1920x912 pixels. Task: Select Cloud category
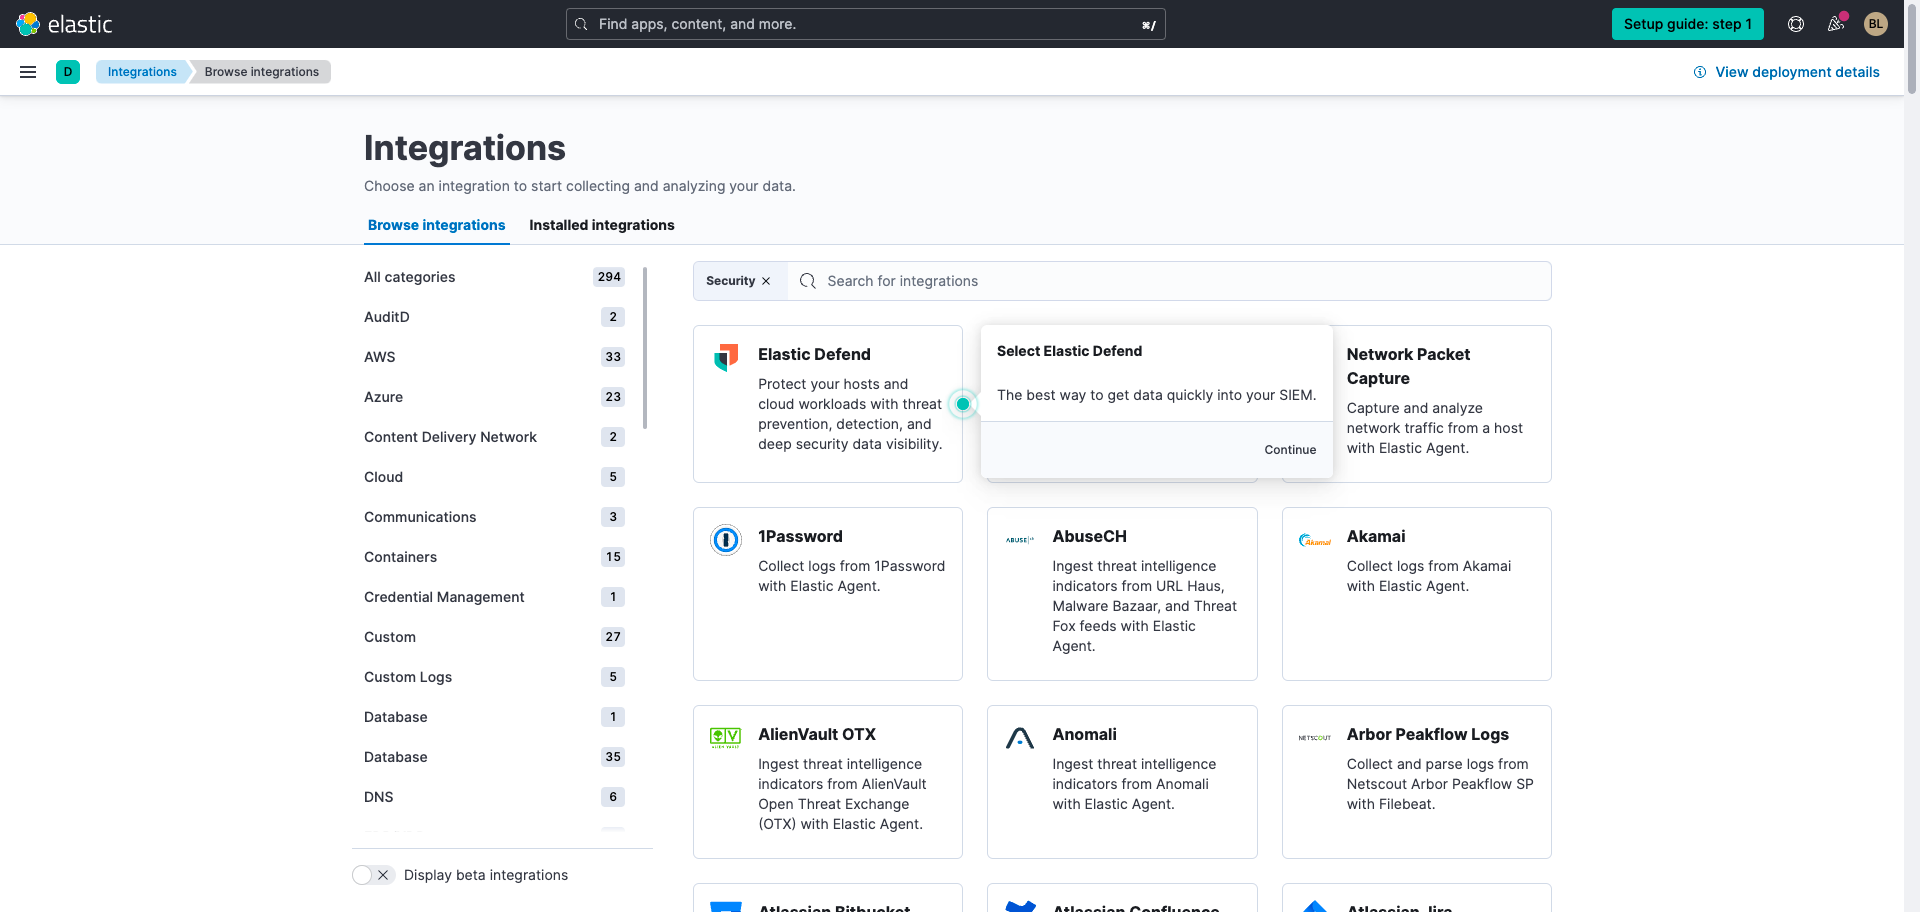494,477
